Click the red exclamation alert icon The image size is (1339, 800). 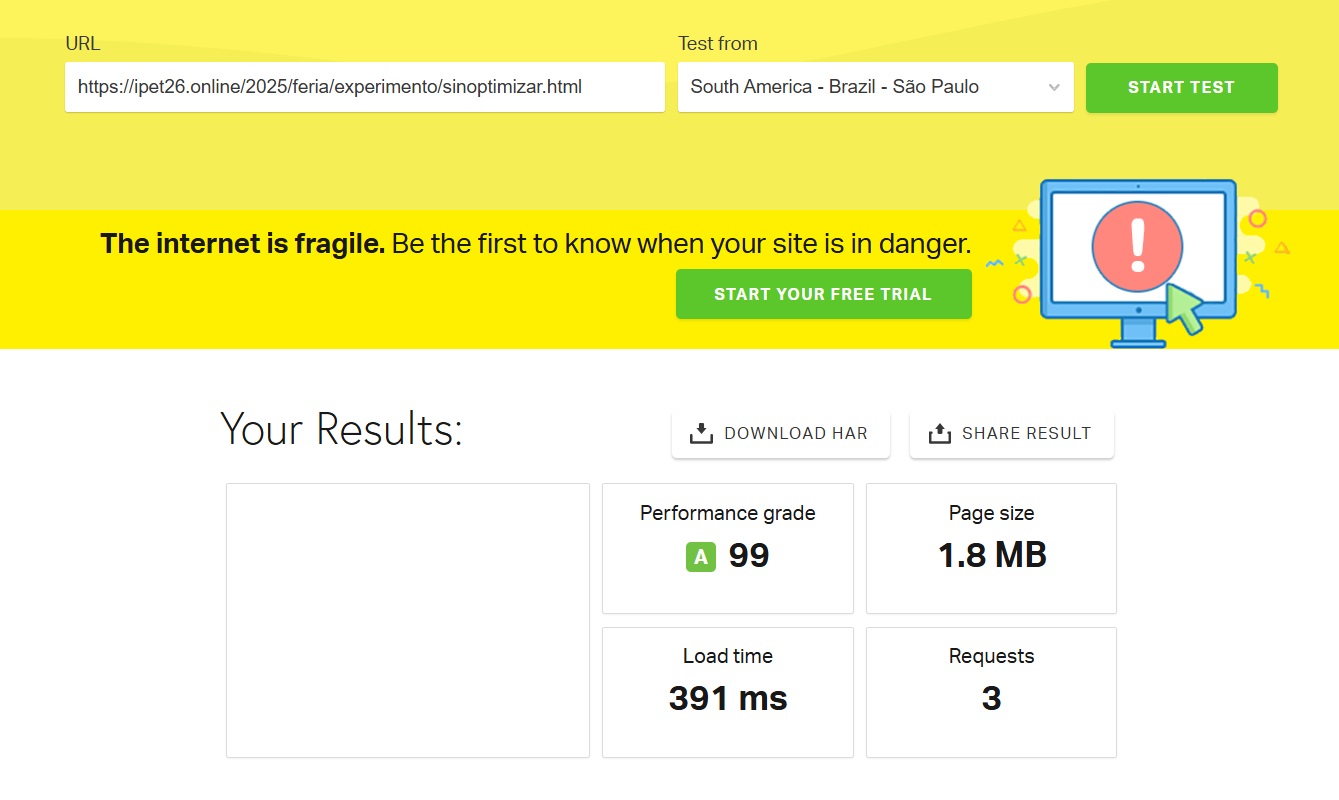pos(1137,245)
